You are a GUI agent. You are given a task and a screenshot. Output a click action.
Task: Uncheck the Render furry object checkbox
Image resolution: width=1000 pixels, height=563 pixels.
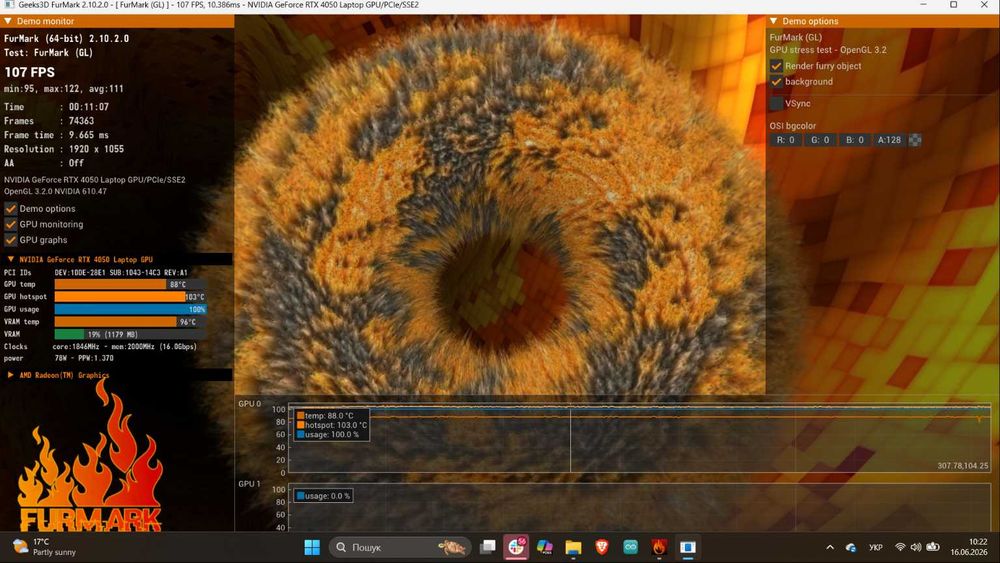pos(776,66)
